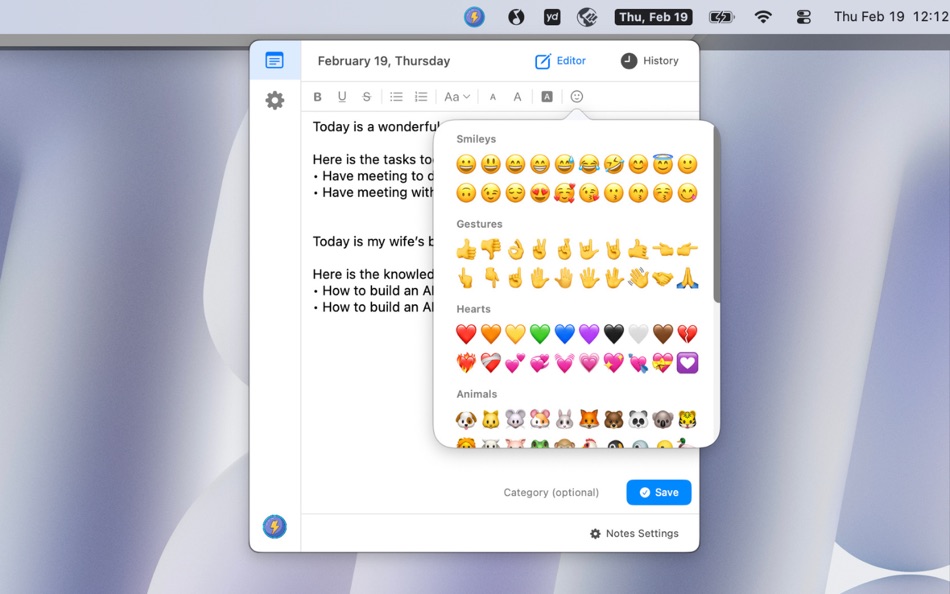
Task: Insert a bulleted list
Action: [x=396, y=96]
